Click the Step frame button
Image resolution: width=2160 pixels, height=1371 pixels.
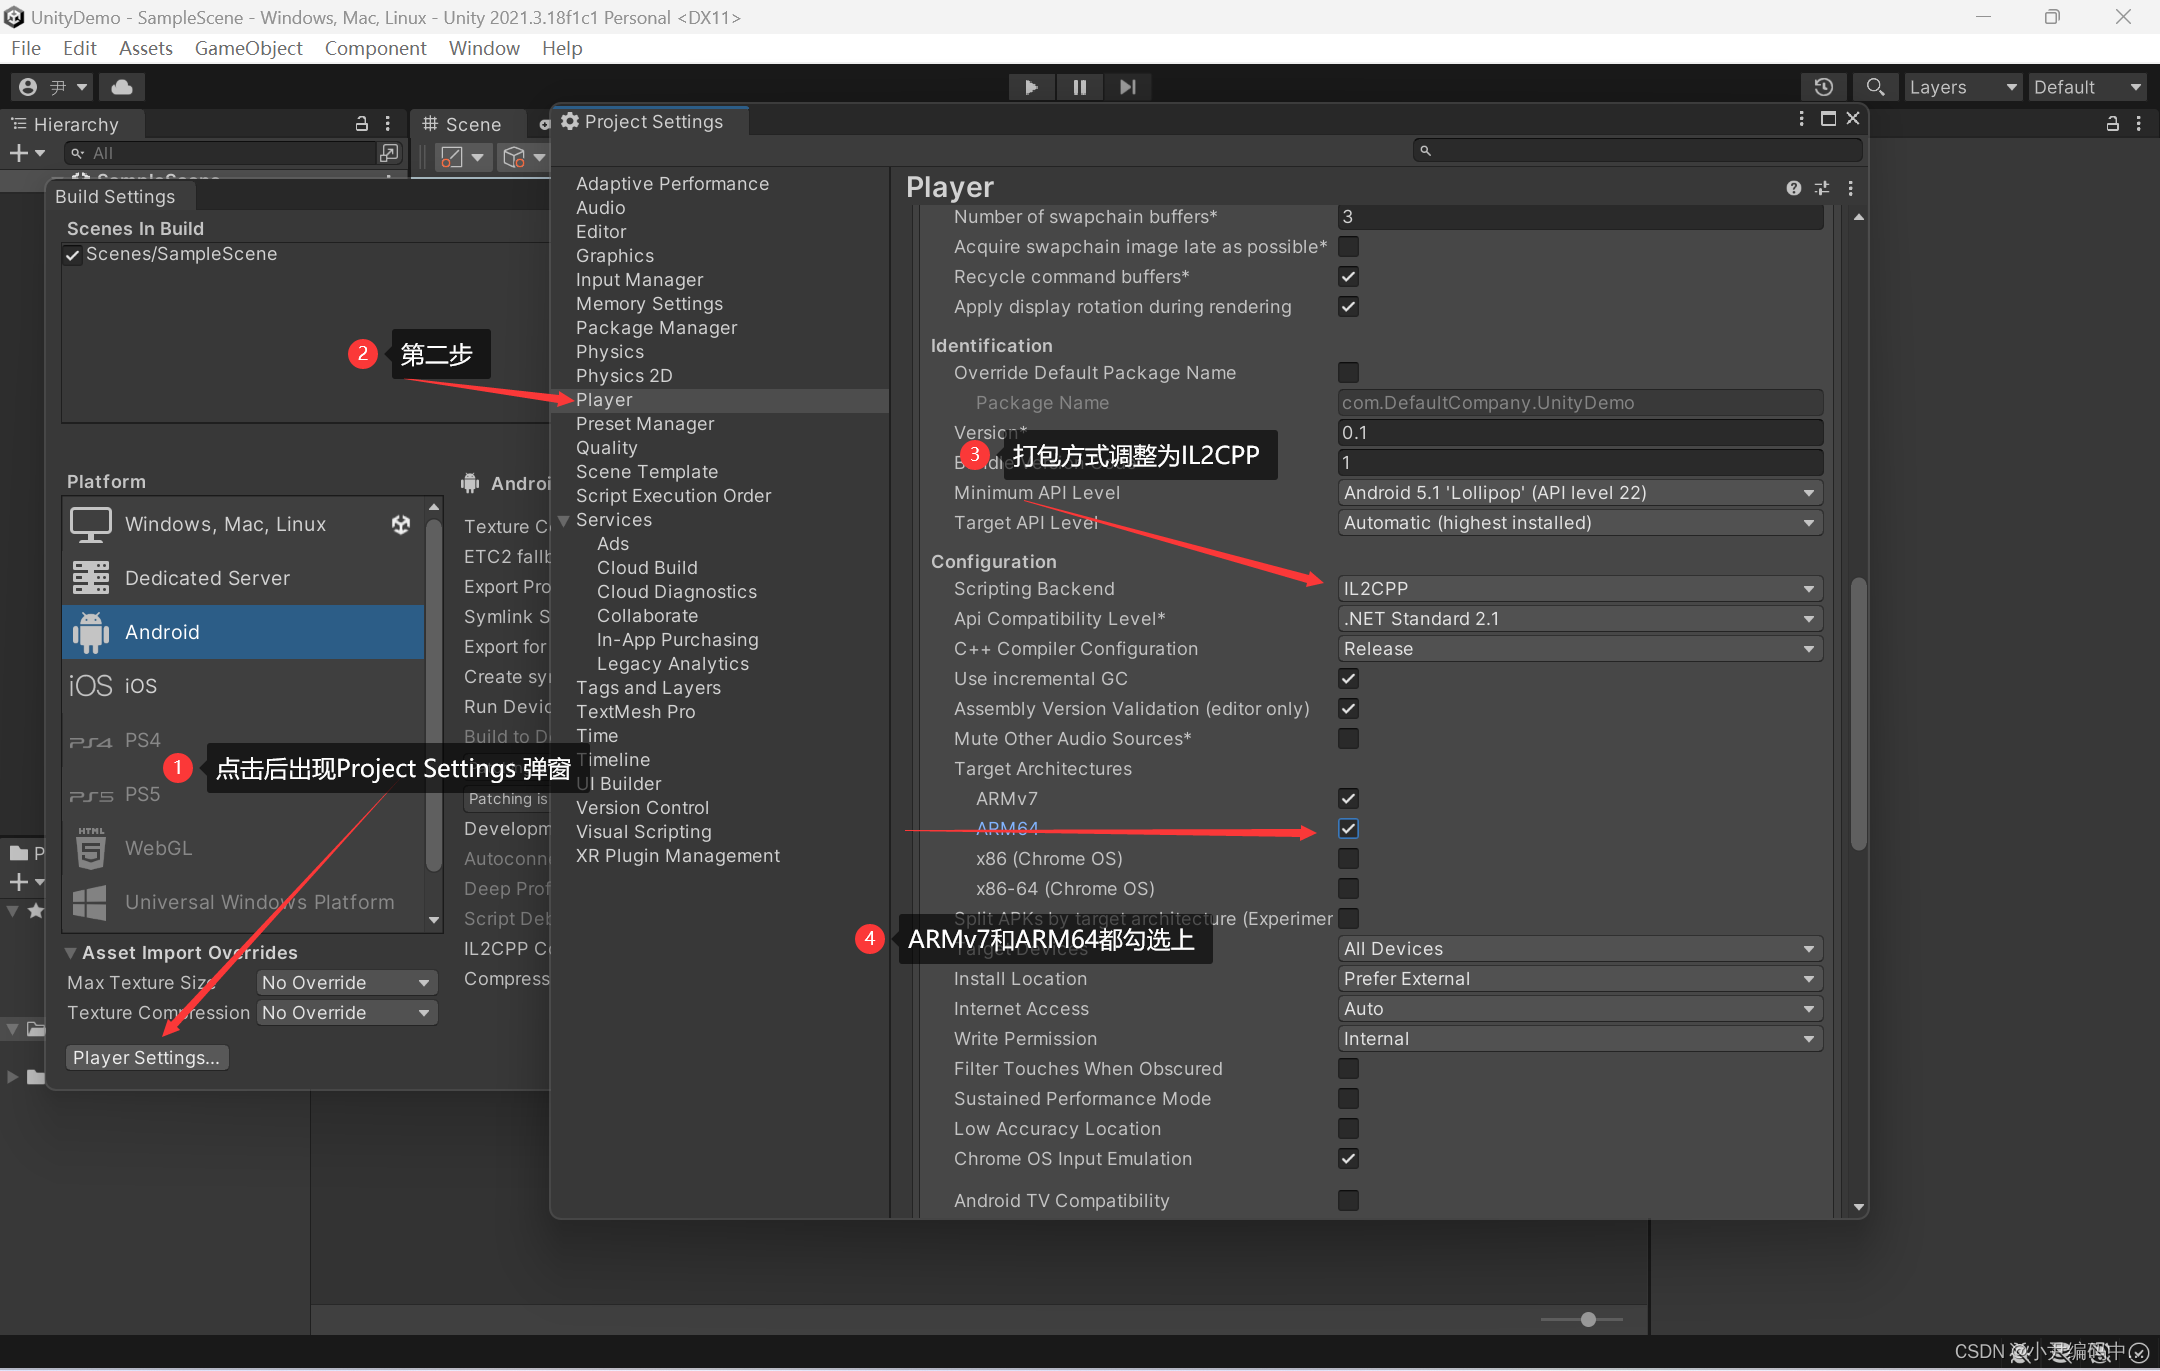point(1127,87)
